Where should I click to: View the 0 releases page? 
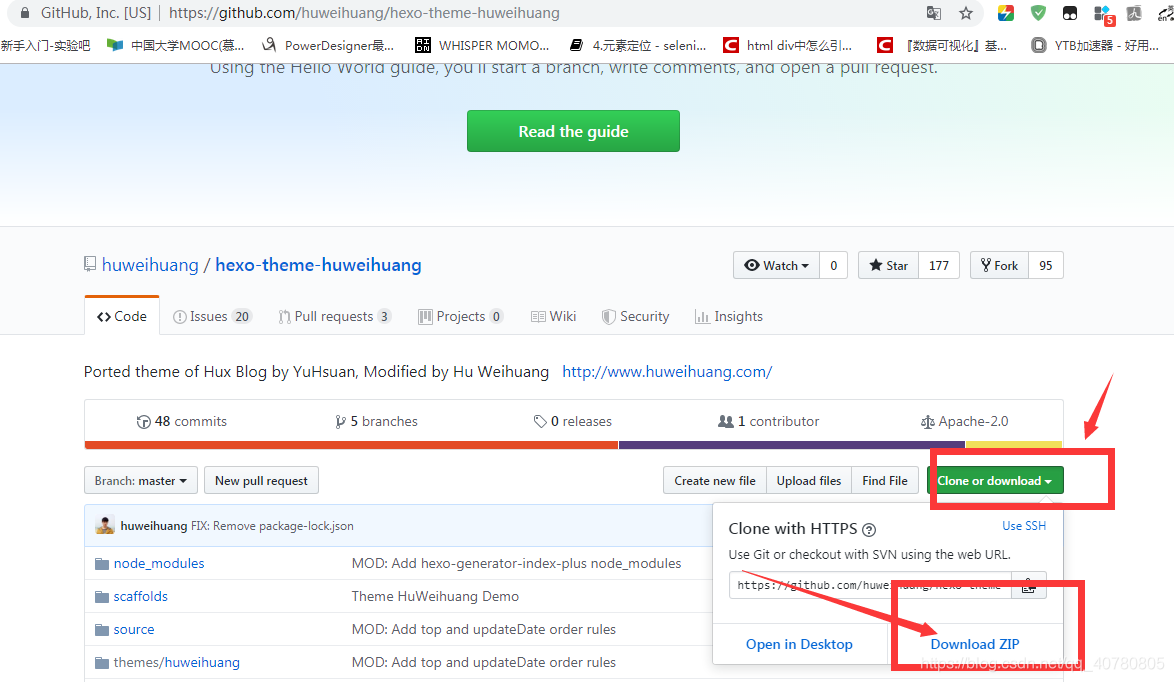click(573, 421)
